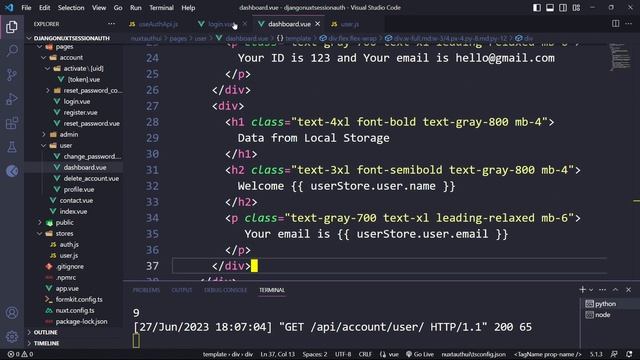Open the Go menu

click(118, 7)
